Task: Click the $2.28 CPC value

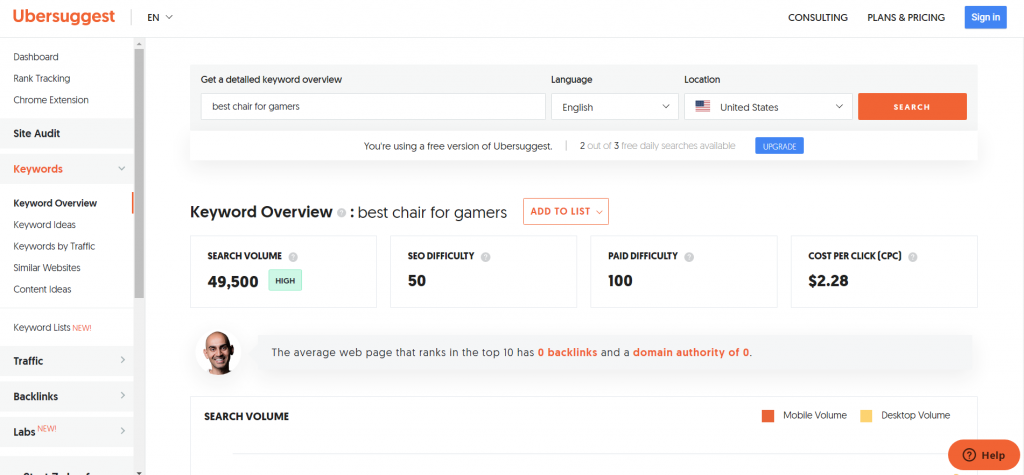Action: [x=828, y=281]
